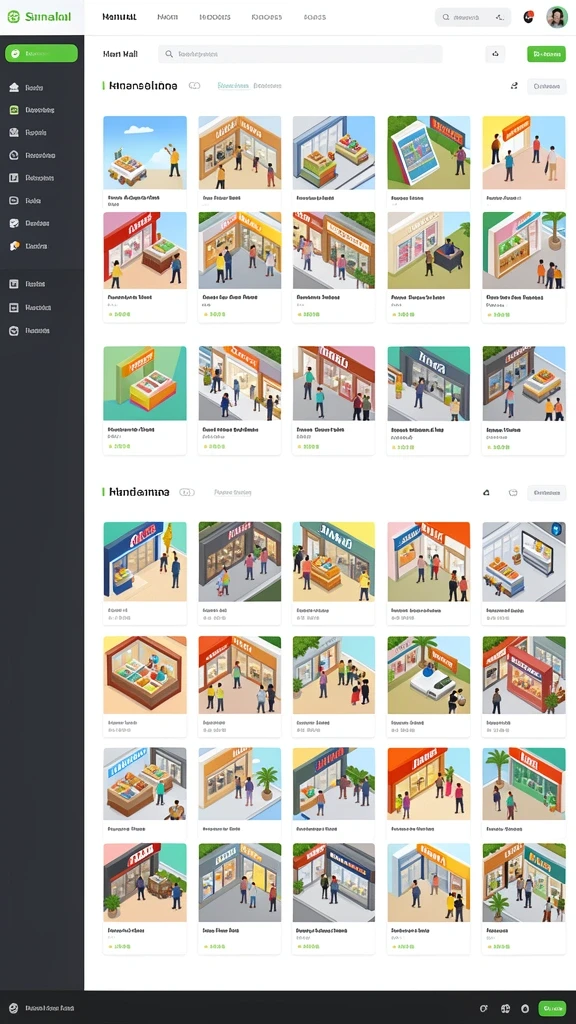The image size is (576, 1024).
Task: Click the notification icon beside the avatar
Action: 528,17
